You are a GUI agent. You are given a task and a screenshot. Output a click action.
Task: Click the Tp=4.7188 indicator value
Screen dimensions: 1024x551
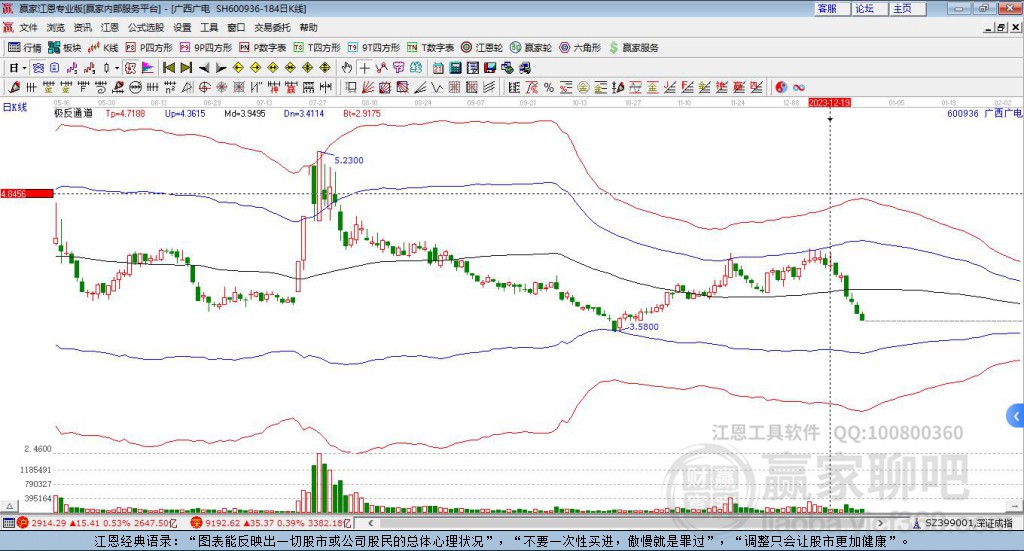point(125,114)
